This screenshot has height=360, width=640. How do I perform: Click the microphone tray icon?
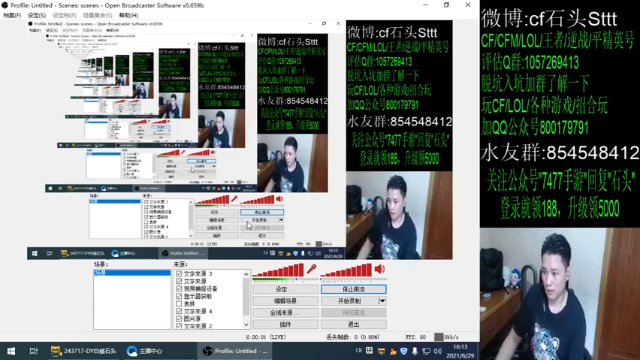[415, 351]
